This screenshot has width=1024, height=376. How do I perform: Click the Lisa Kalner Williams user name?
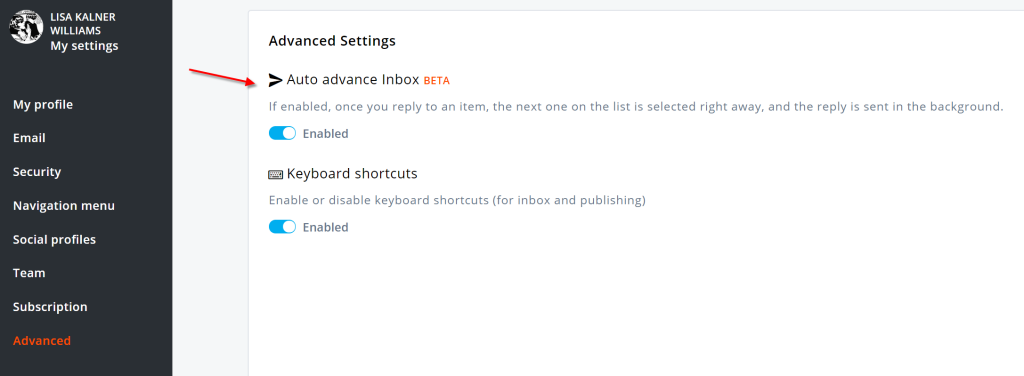tap(83, 24)
